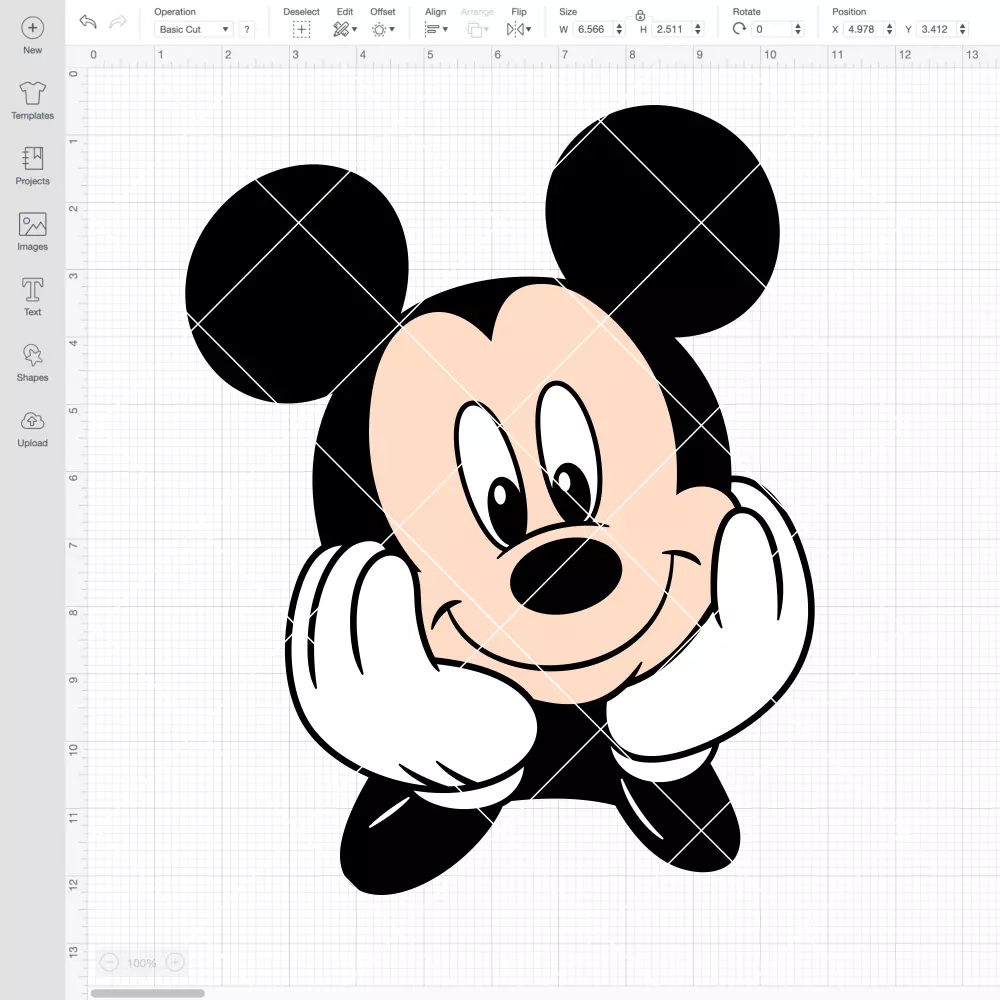Adjust the Rotate stepper arrows

798,29
